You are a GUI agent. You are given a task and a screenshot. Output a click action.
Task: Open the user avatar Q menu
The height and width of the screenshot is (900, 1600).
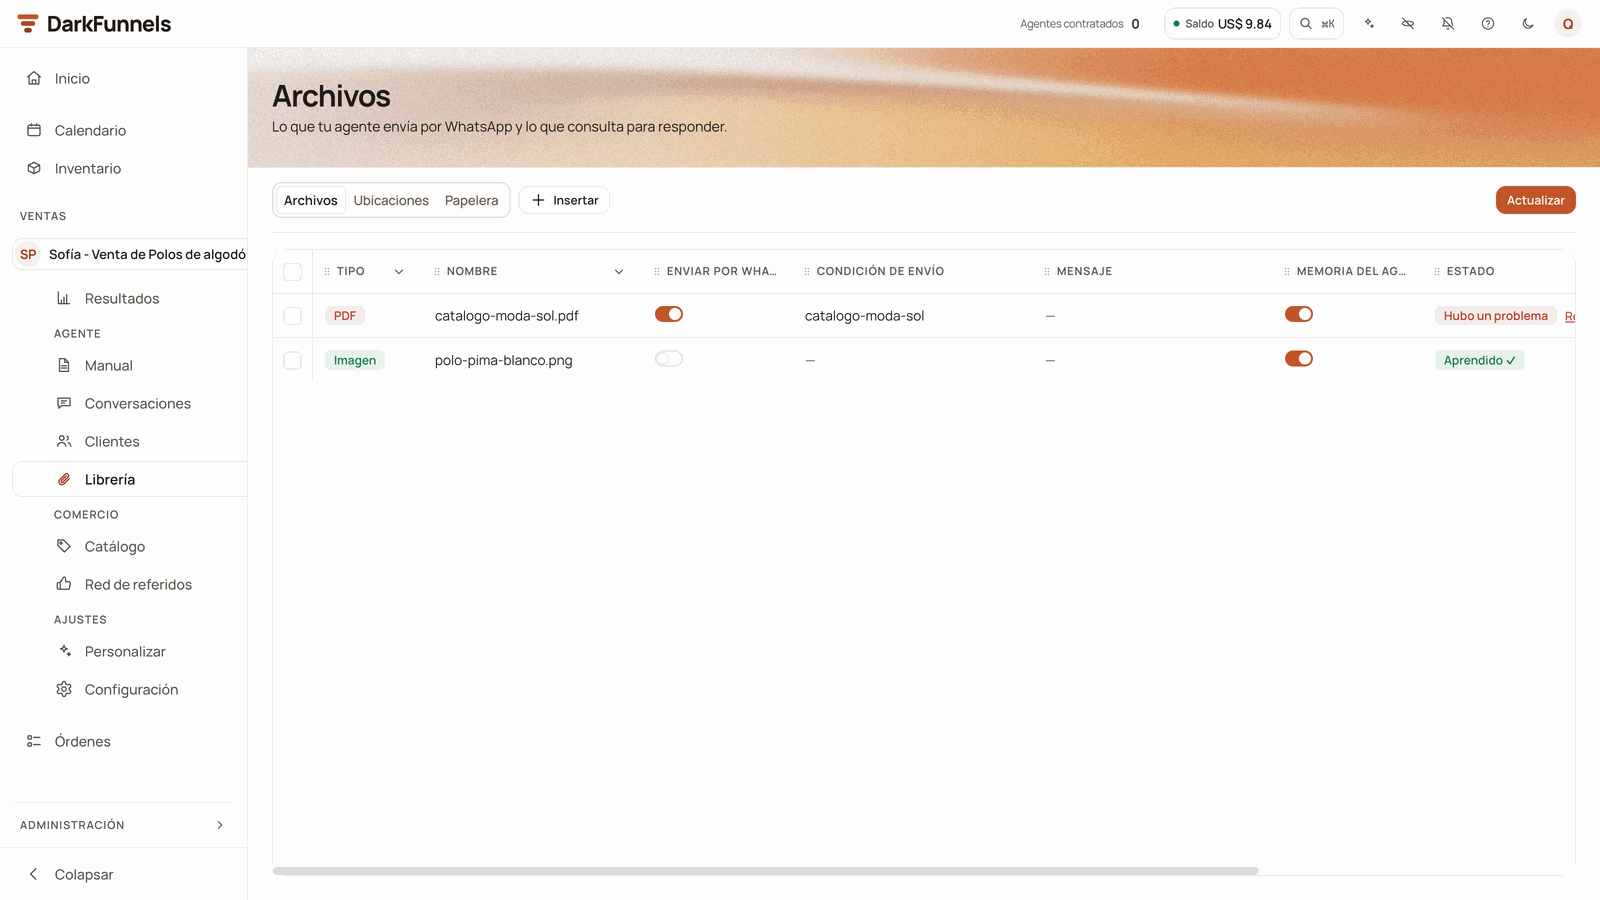coord(1568,24)
